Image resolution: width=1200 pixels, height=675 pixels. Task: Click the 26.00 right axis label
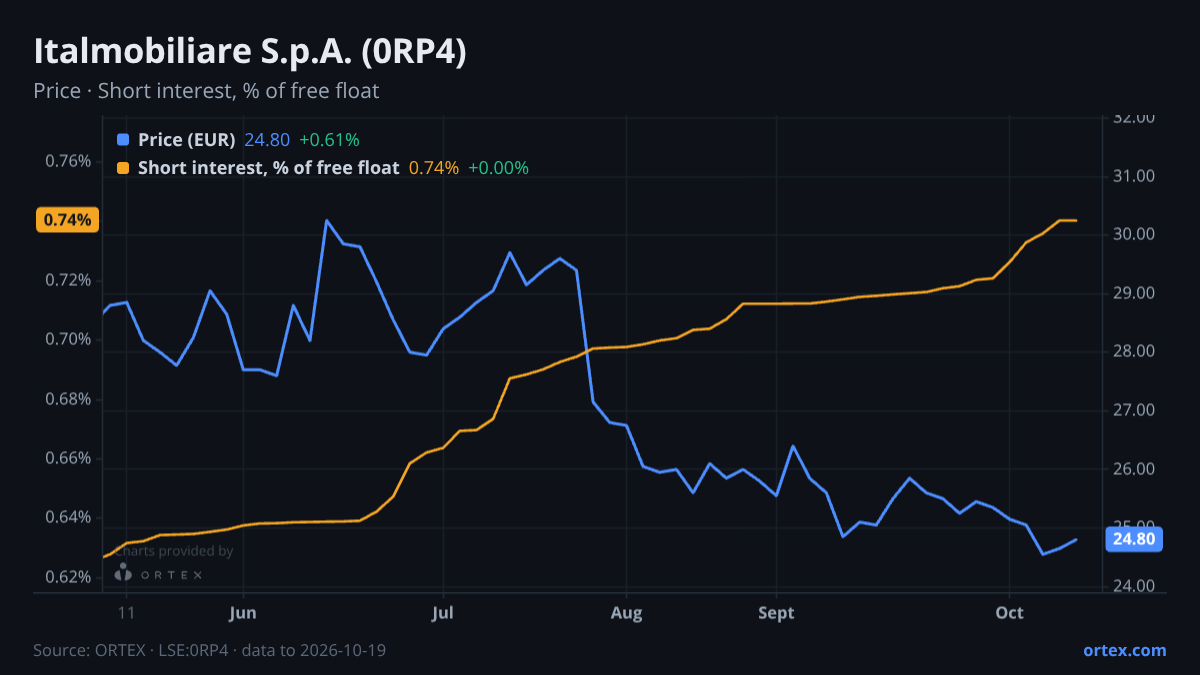click(1134, 469)
